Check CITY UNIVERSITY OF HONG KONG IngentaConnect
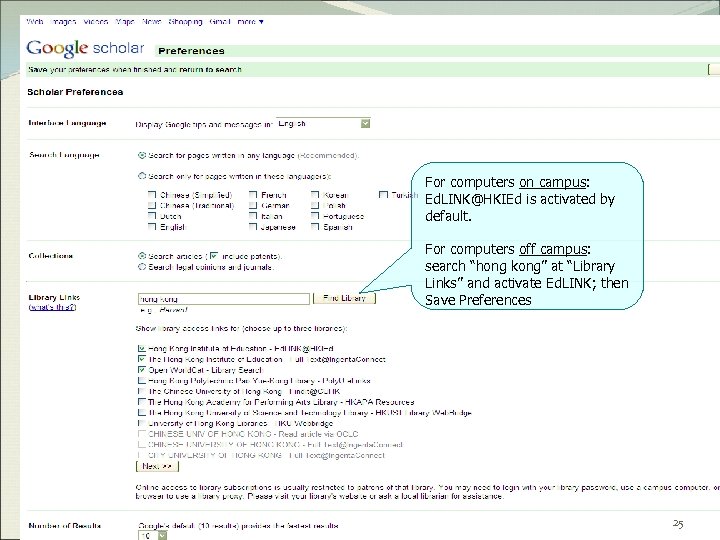This screenshot has width=720, height=540. 142,455
